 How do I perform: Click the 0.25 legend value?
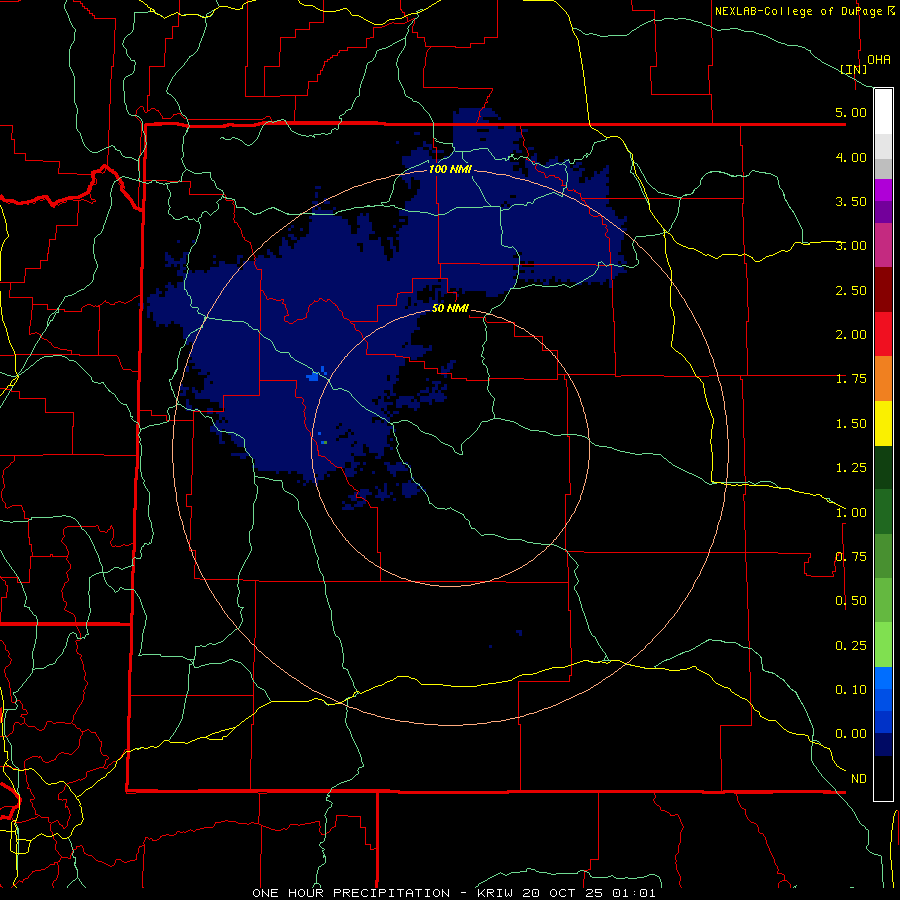pyautogui.click(x=851, y=646)
